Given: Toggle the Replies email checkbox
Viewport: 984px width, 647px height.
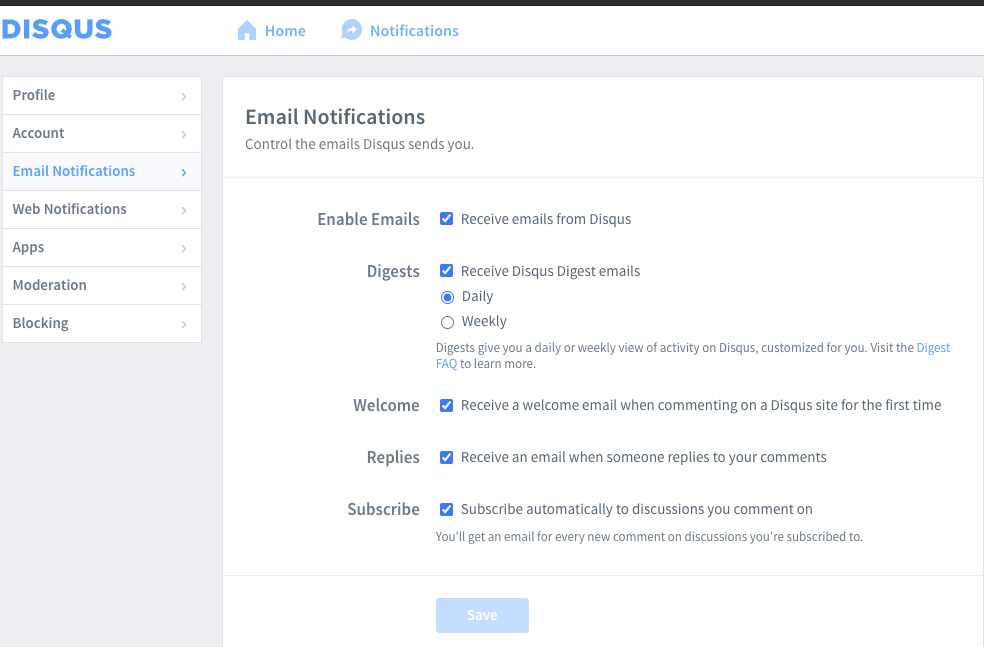Looking at the screenshot, I should coord(447,457).
